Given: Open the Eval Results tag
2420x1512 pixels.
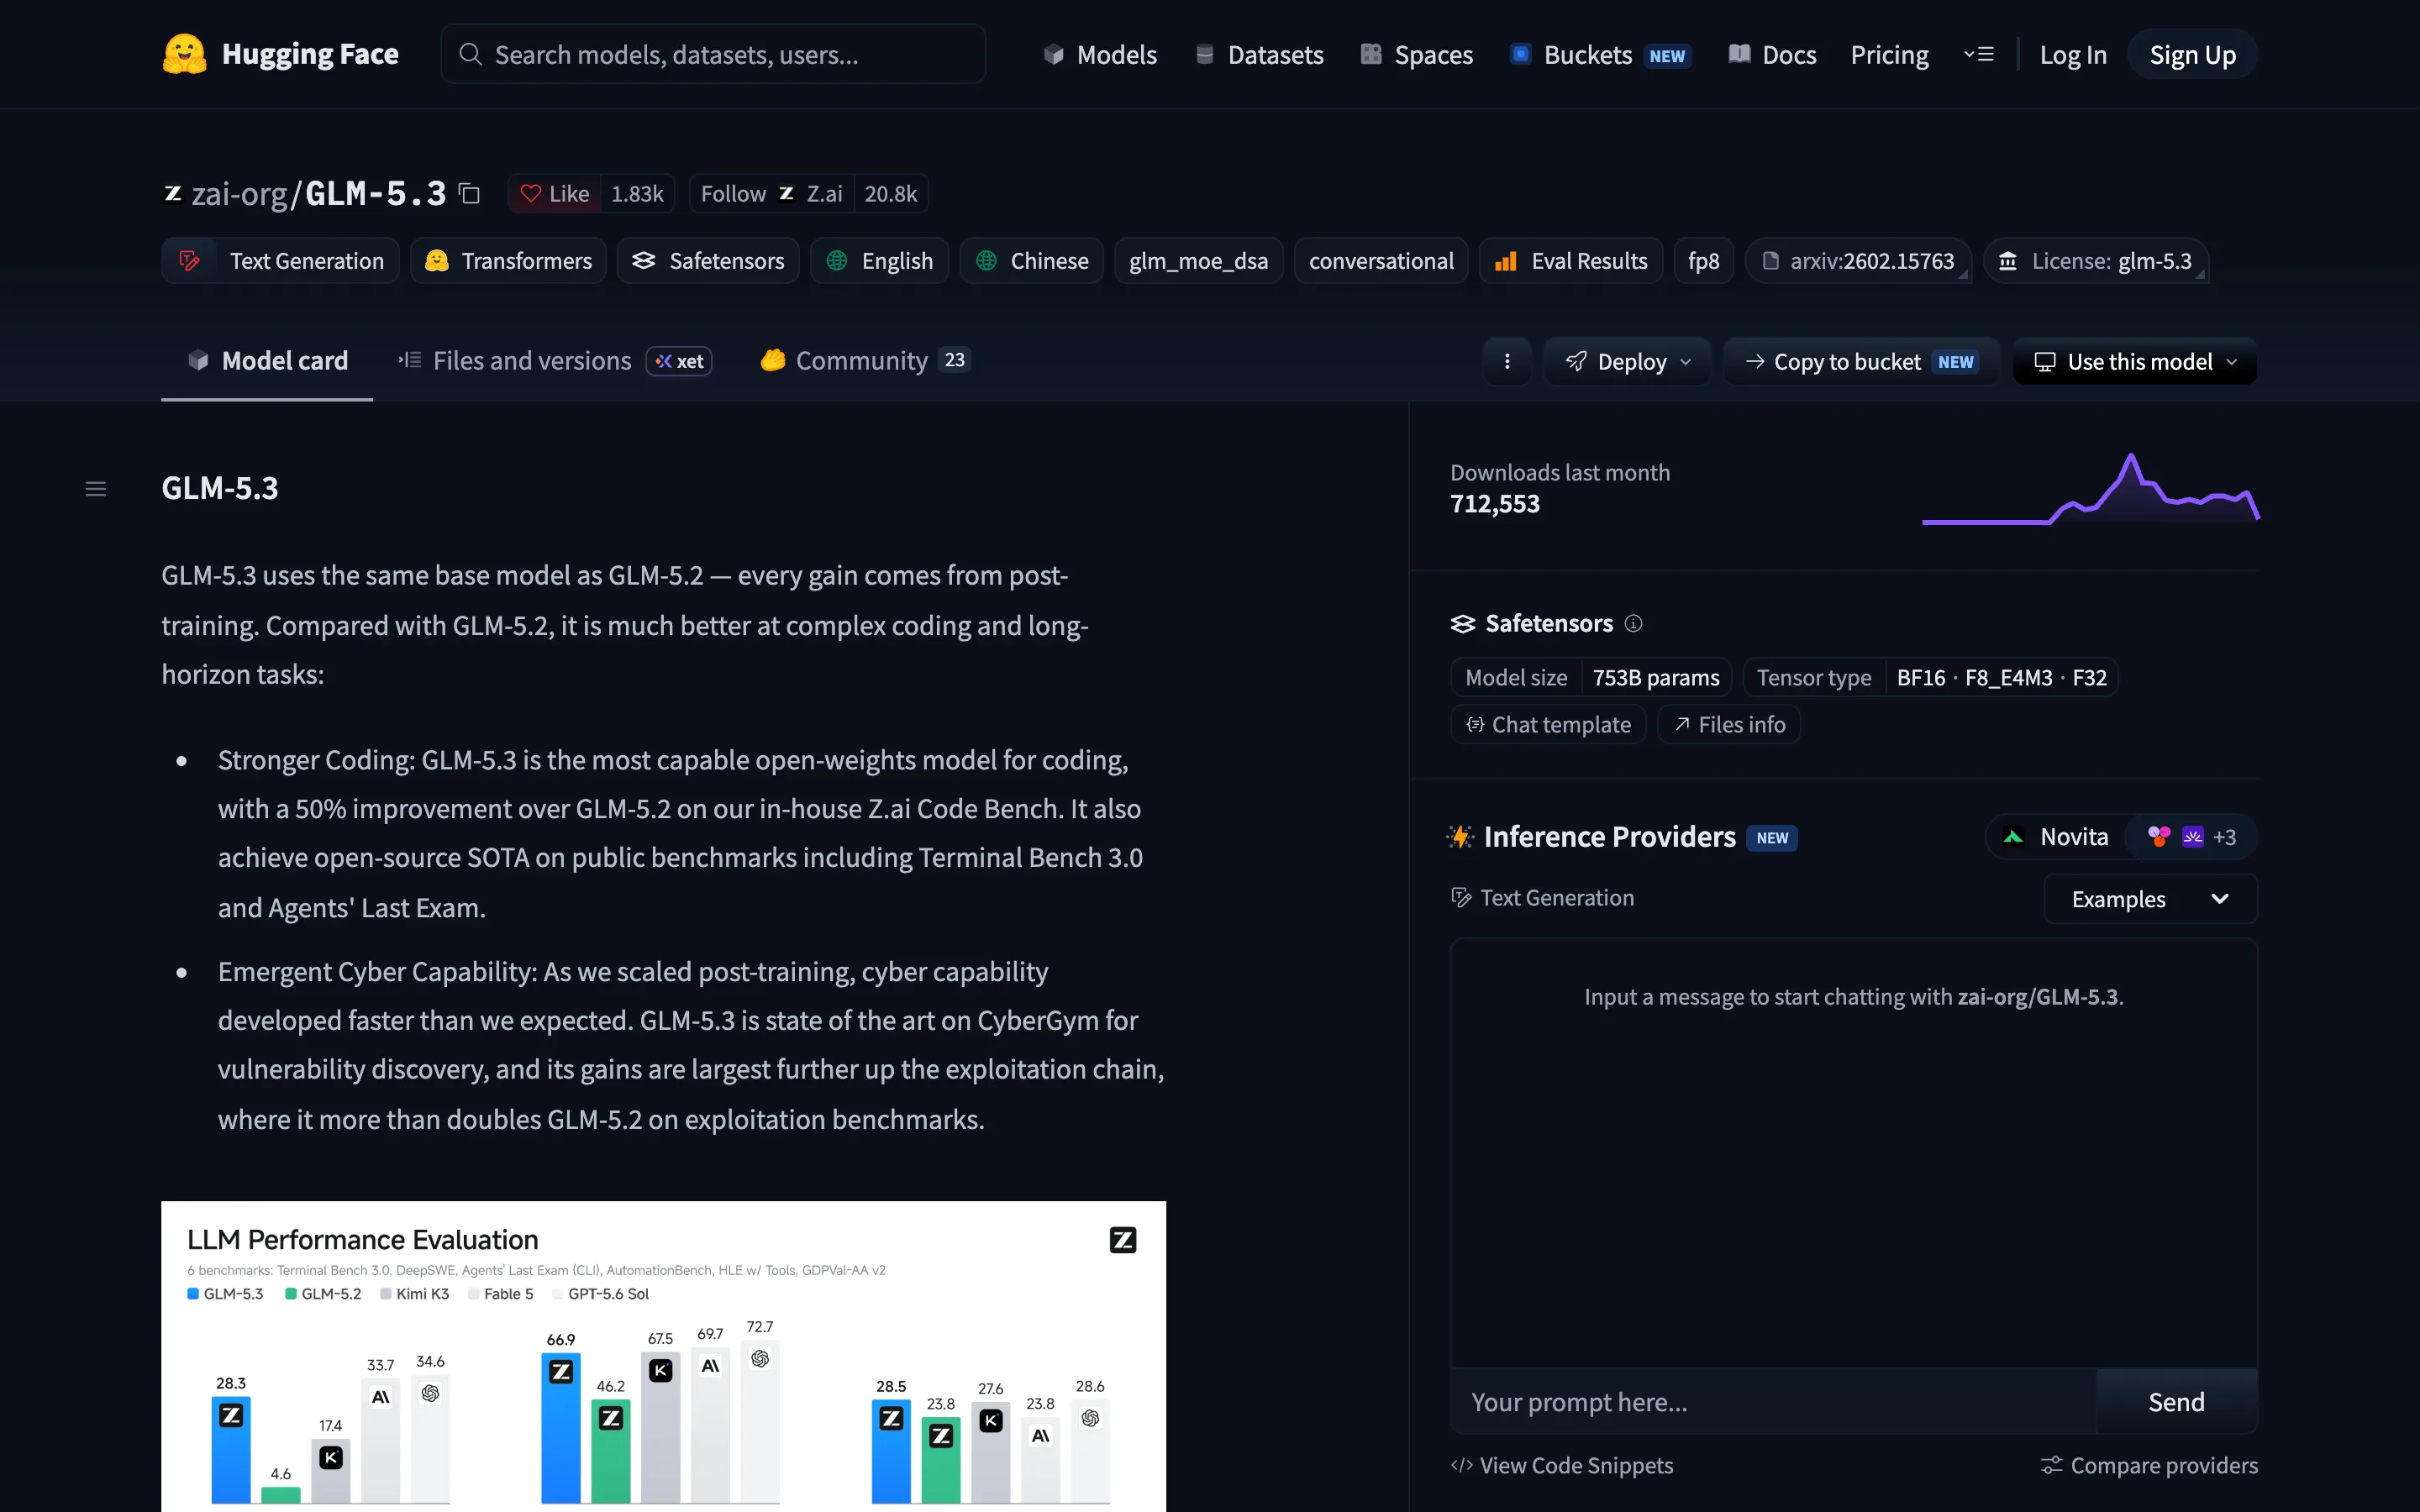Looking at the screenshot, I should point(1570,261).
